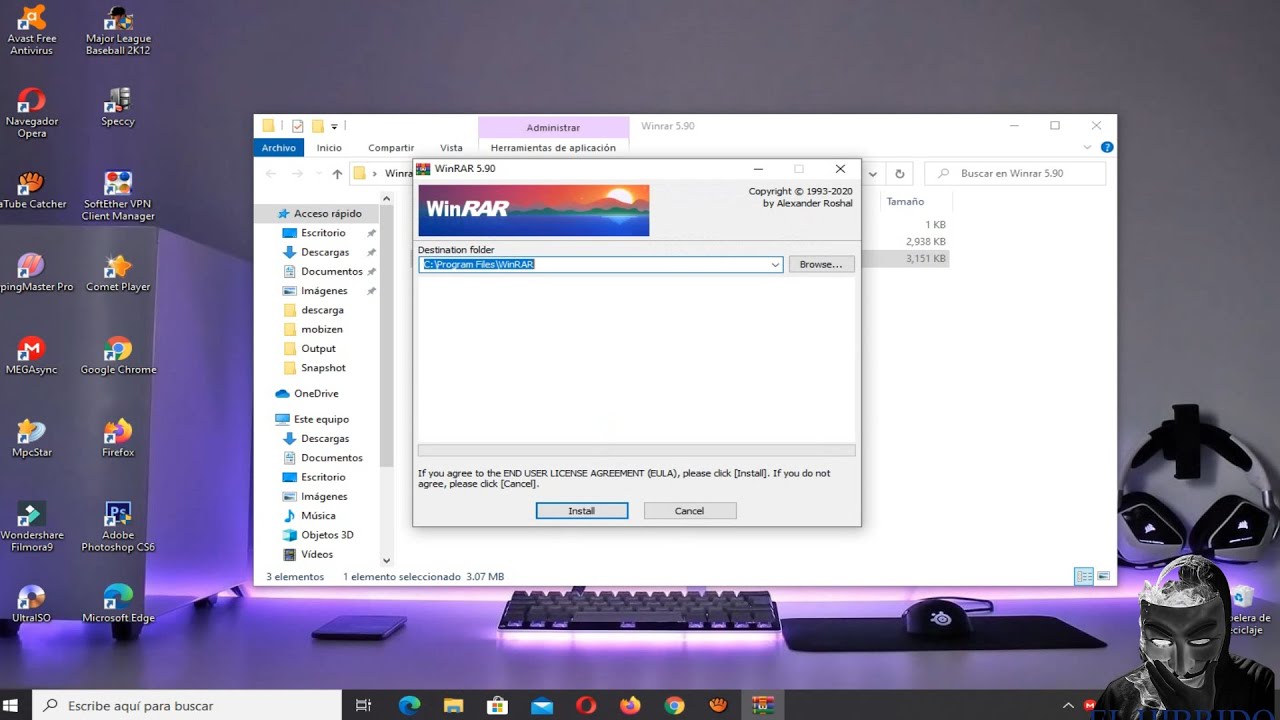The width and height of the screenshot is (1280, 720).
Task: Open Mail app from taskbar
Action: pyautogui.click(x=542, y=705)
